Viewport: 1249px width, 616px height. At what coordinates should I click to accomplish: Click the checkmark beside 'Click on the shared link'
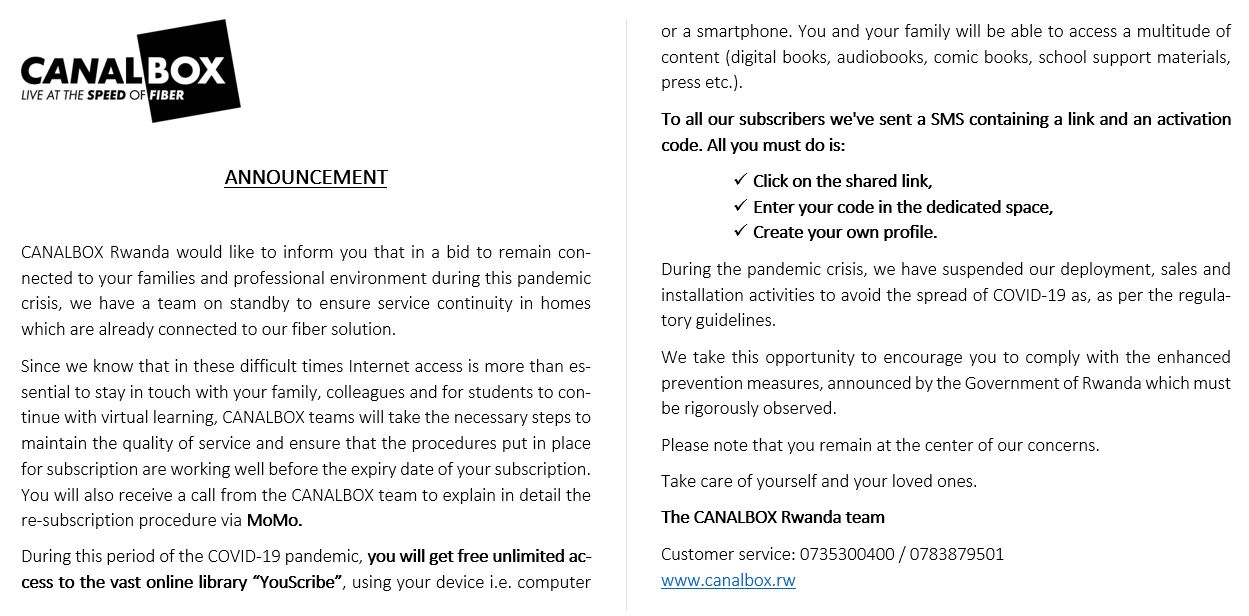740,180
